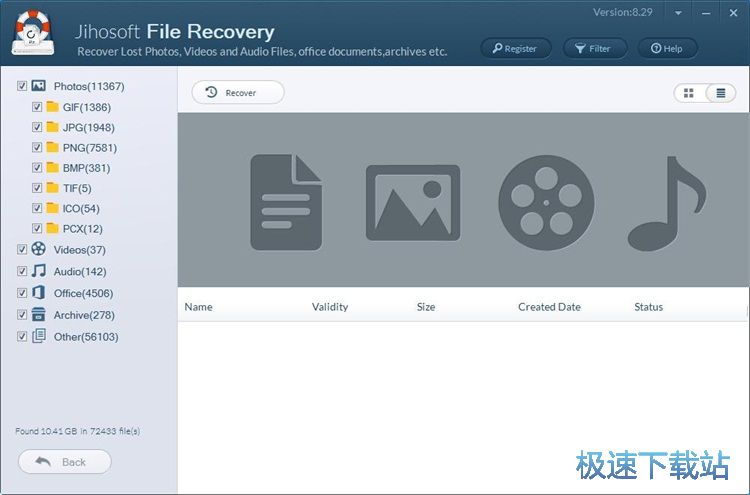Click the GIF folder icon

tap(53, 107)
